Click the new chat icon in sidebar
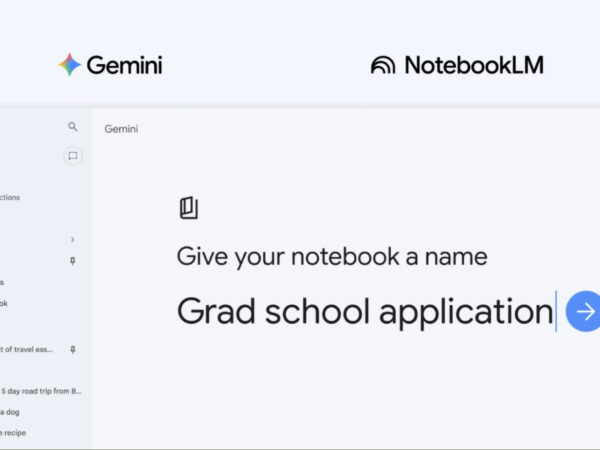600x450 pixels. 72,156
